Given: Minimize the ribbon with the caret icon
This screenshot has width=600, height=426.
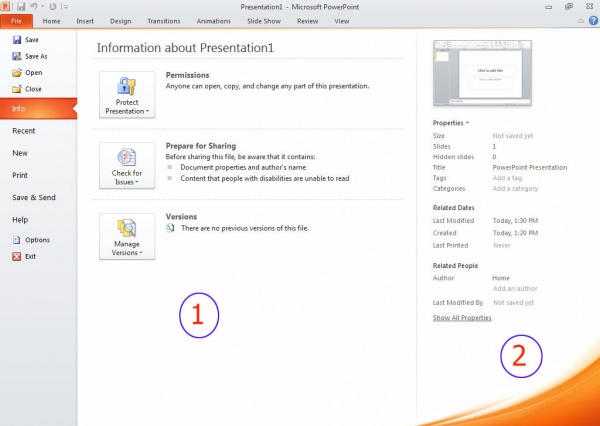Looking at the screenshot, I should click(581, 21).
